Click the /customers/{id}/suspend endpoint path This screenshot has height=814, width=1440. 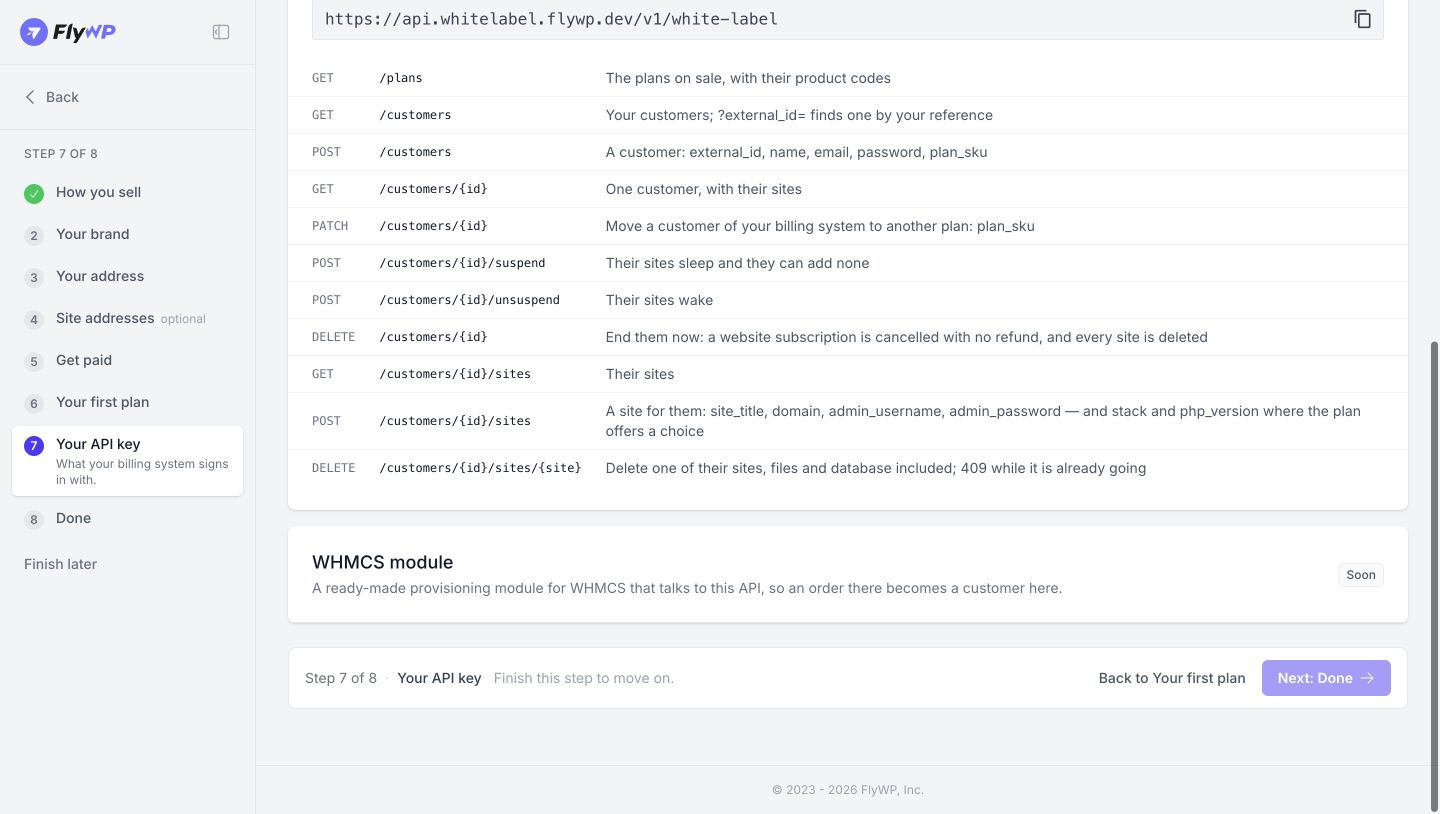coord(462,263)
